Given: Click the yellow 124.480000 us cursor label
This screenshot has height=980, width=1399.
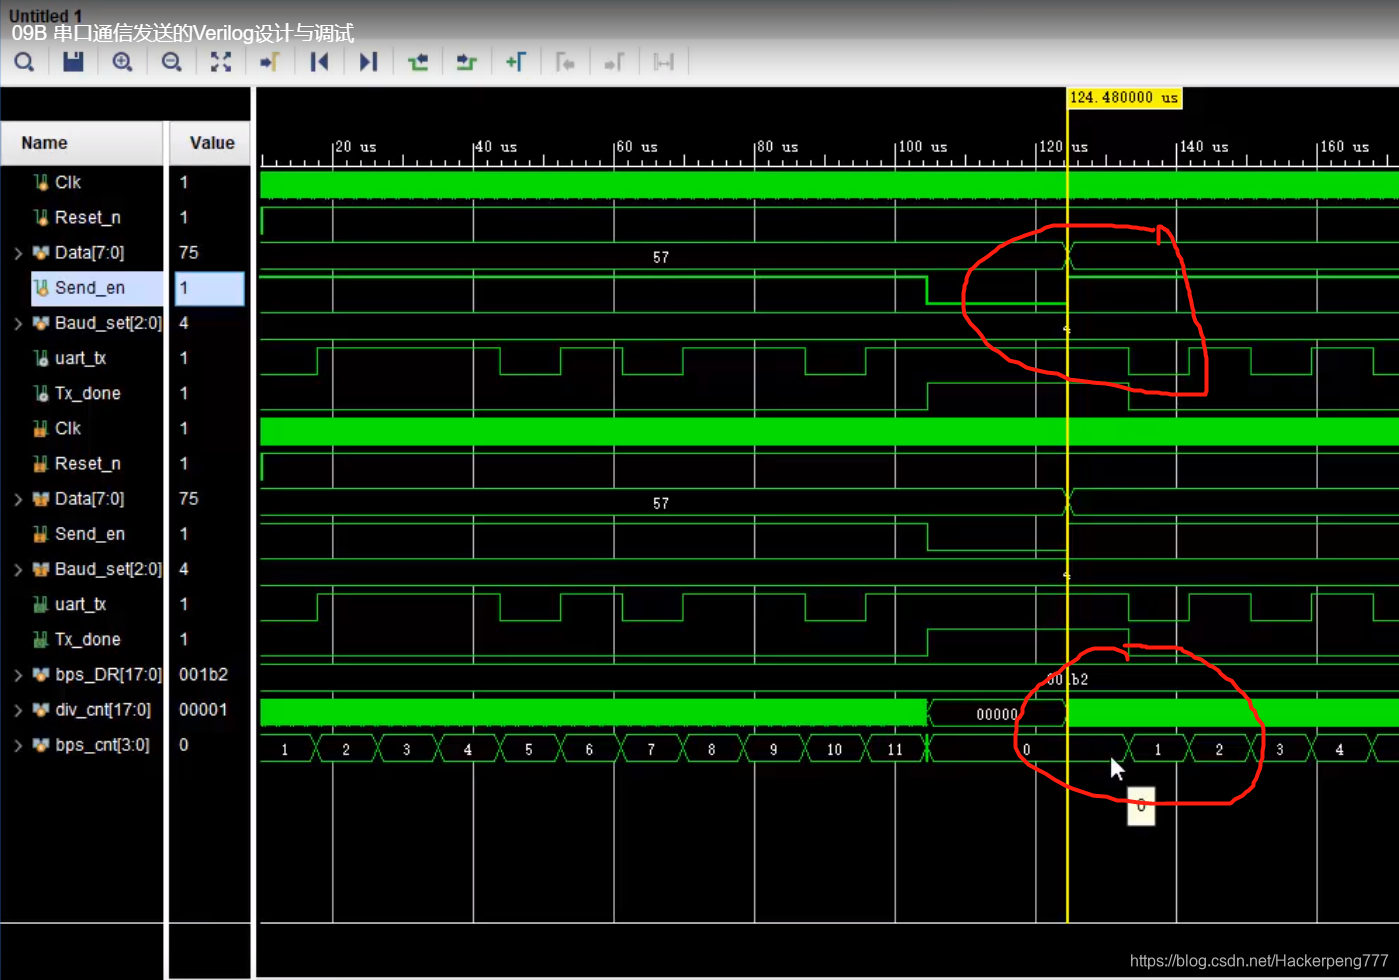Looking at the screenshot, I should point(1125,97).
